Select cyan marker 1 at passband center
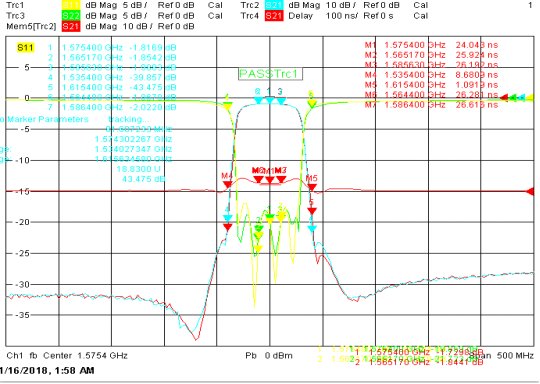This screenshot has width=540, height=384. click(x=270, y=100)
